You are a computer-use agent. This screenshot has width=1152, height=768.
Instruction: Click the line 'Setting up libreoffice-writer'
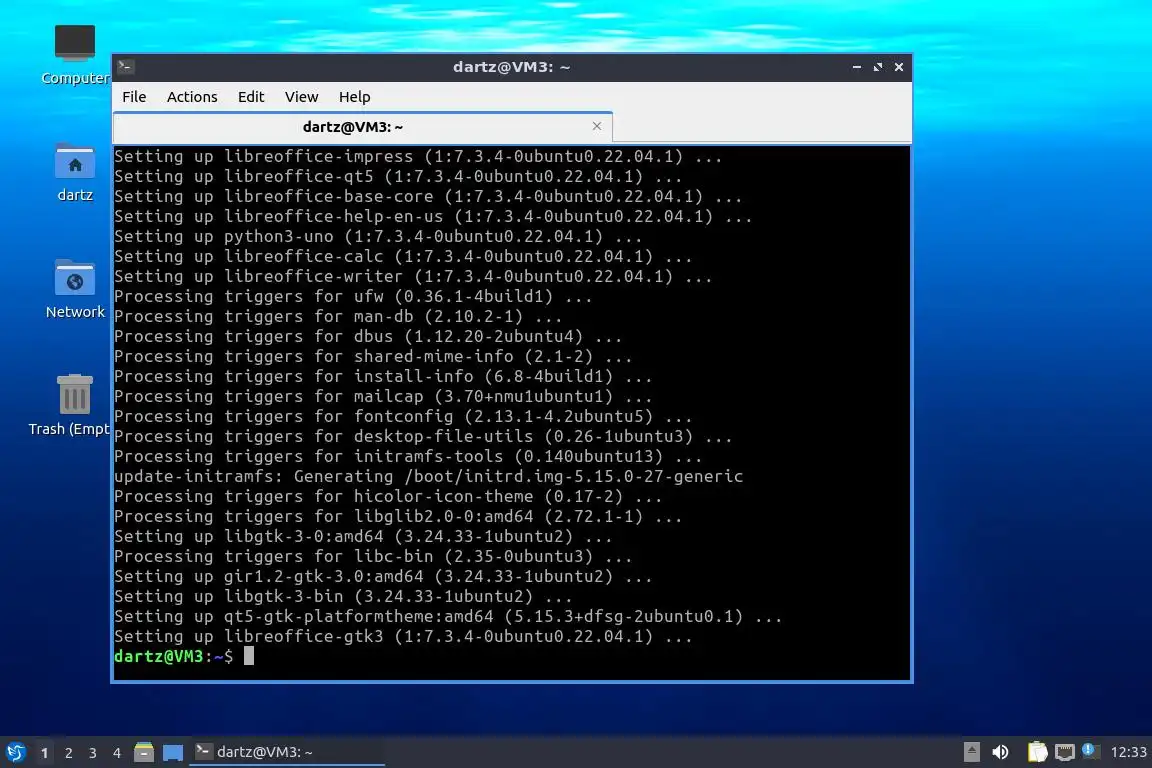412,276
